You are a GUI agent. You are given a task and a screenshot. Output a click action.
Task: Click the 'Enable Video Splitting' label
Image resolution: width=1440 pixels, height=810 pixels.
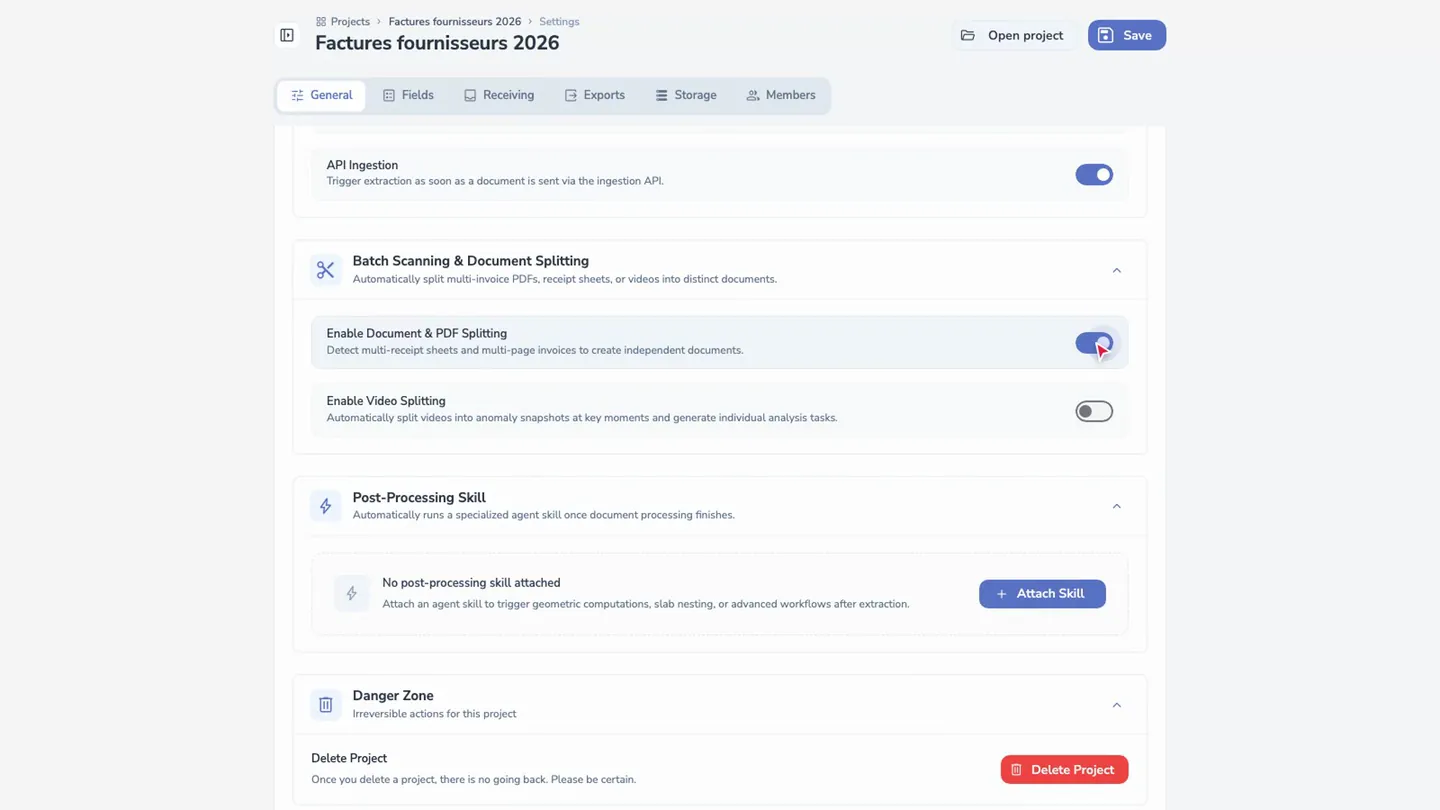[386, 401]
